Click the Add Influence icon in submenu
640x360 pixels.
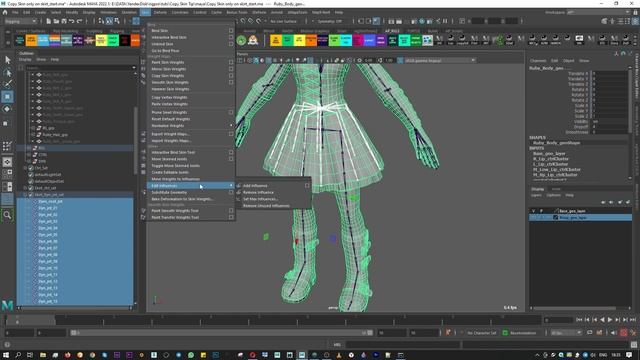click(239, 186)
